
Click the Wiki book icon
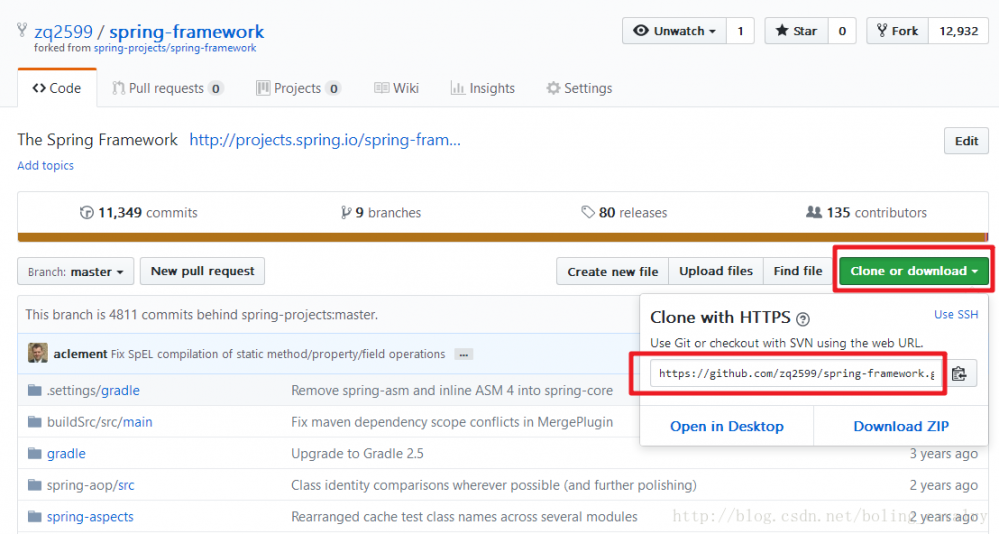(x=382, y=88)
